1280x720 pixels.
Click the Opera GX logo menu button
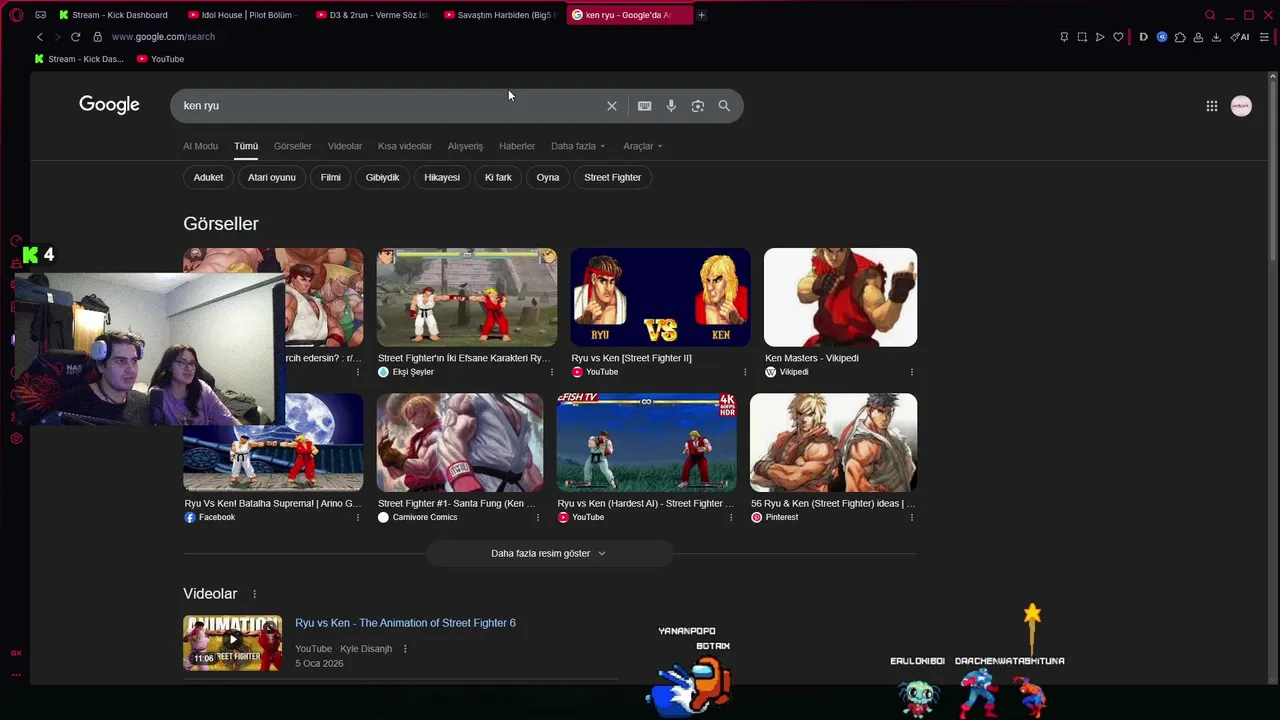pyautogui.click(x=16, y=15)
